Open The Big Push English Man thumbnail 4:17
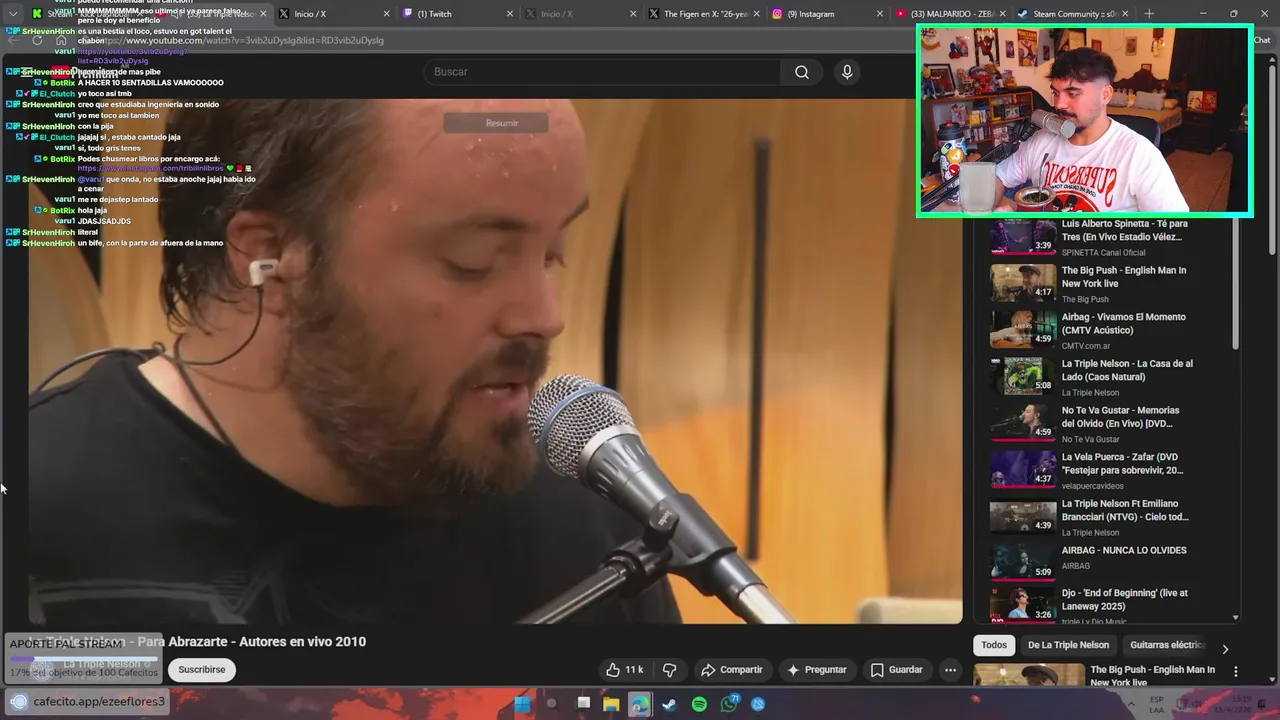Screen dimensions: 1280x720 (1023, 283)
